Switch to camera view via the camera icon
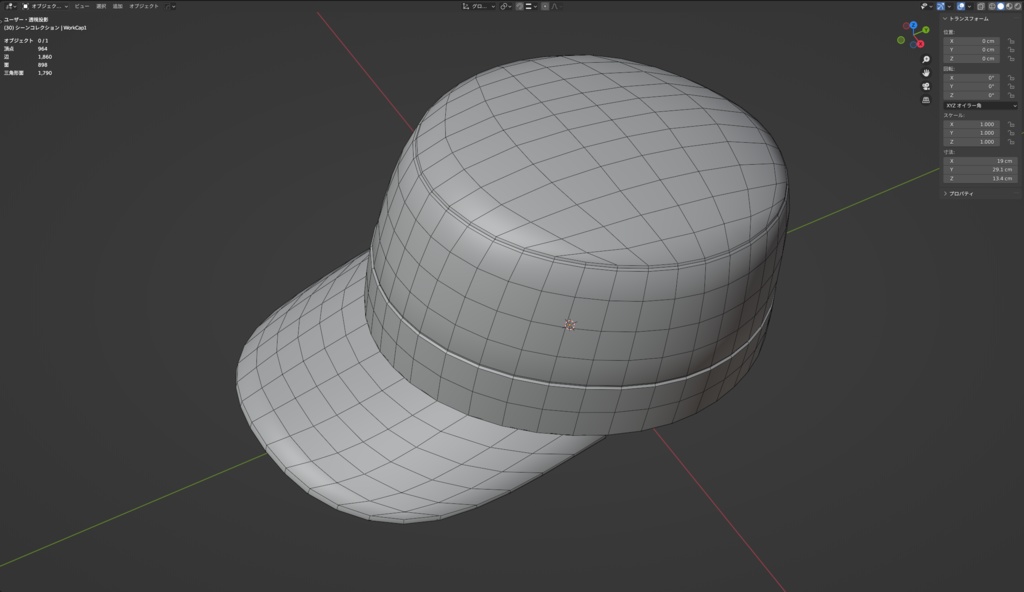 (925, 86)
